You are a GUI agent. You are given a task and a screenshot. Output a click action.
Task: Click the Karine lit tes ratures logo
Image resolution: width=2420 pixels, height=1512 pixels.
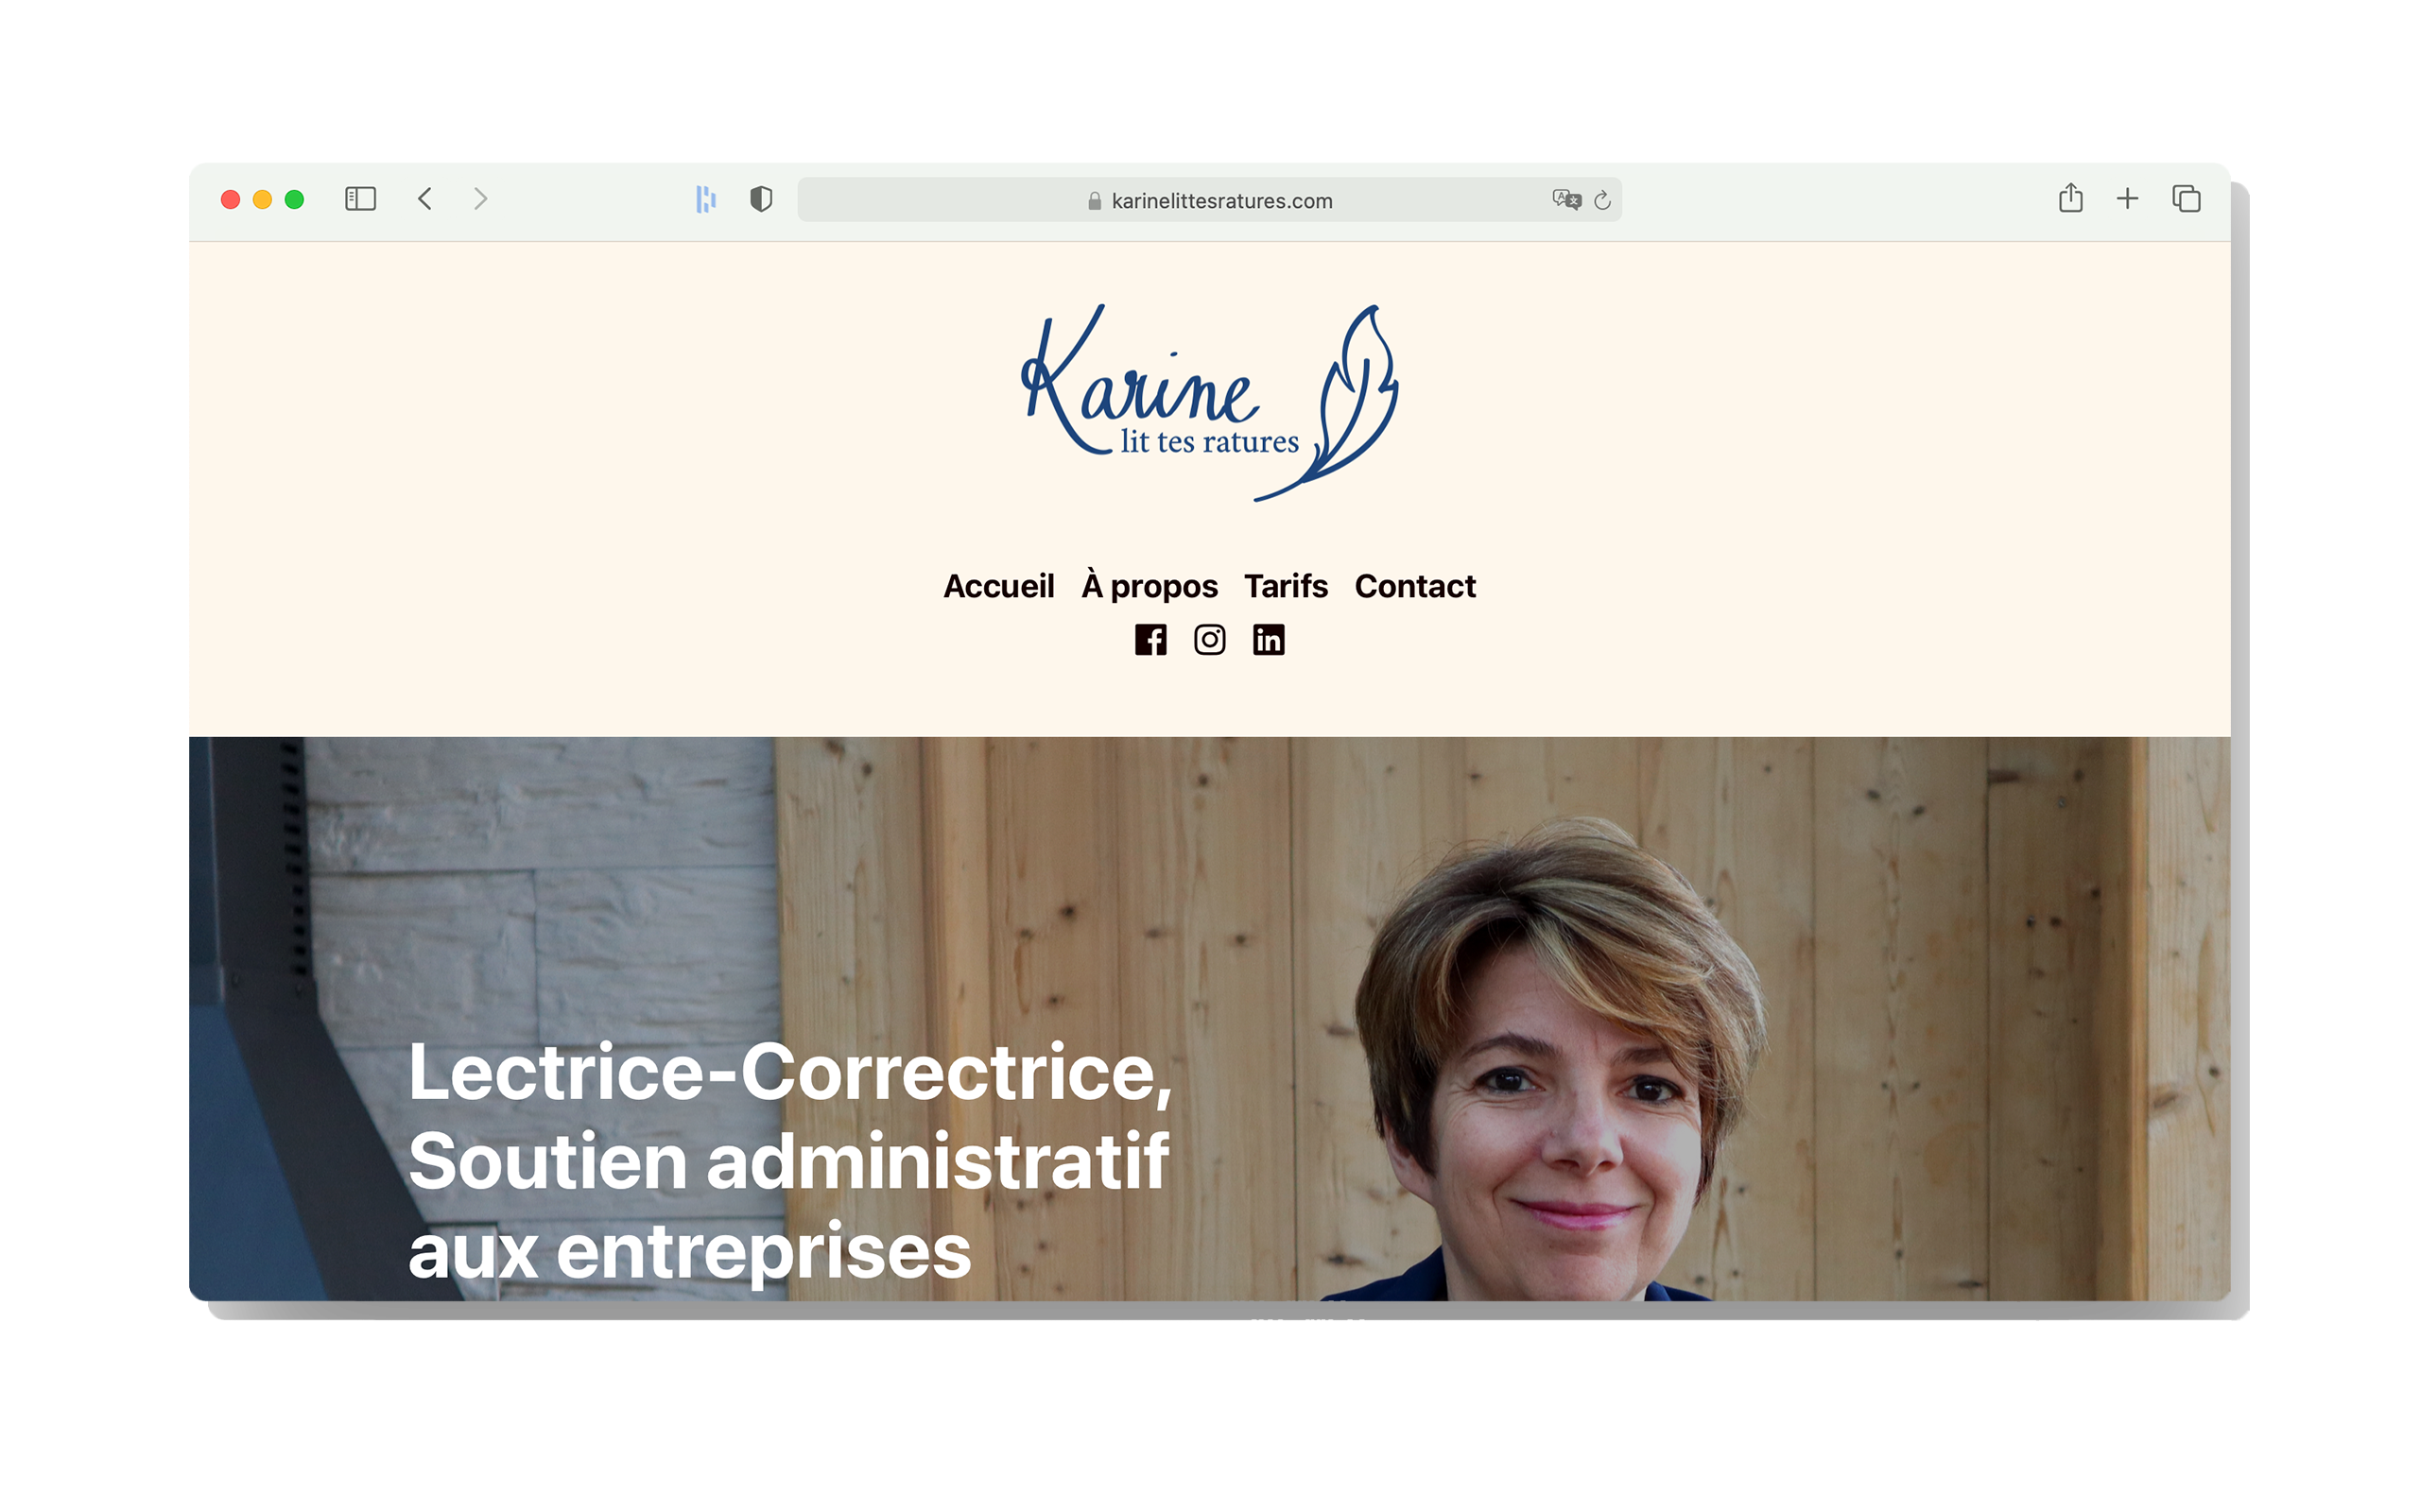1209,402
